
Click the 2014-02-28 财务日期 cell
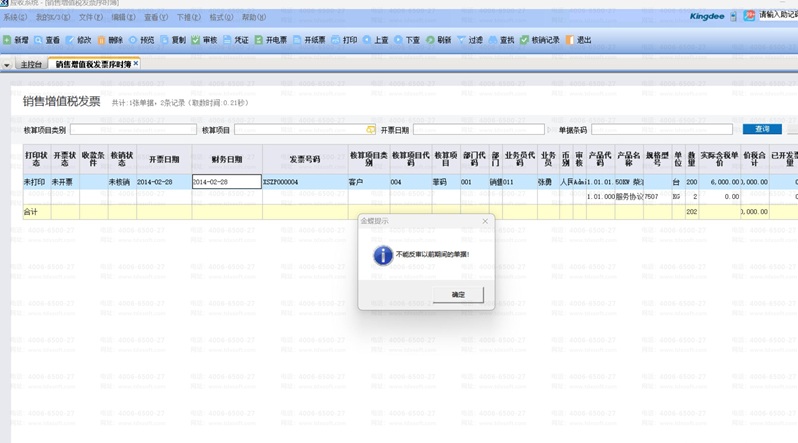click(227, 182)
